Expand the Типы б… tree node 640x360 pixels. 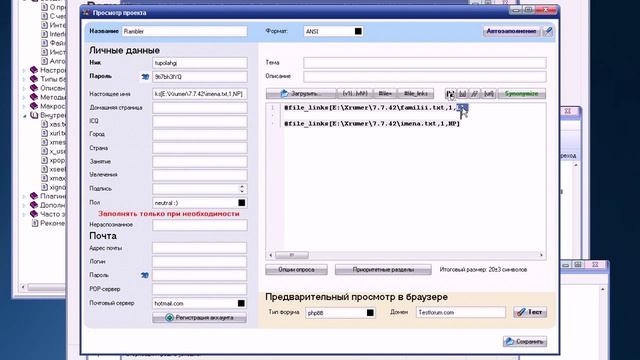coord(24,80)
